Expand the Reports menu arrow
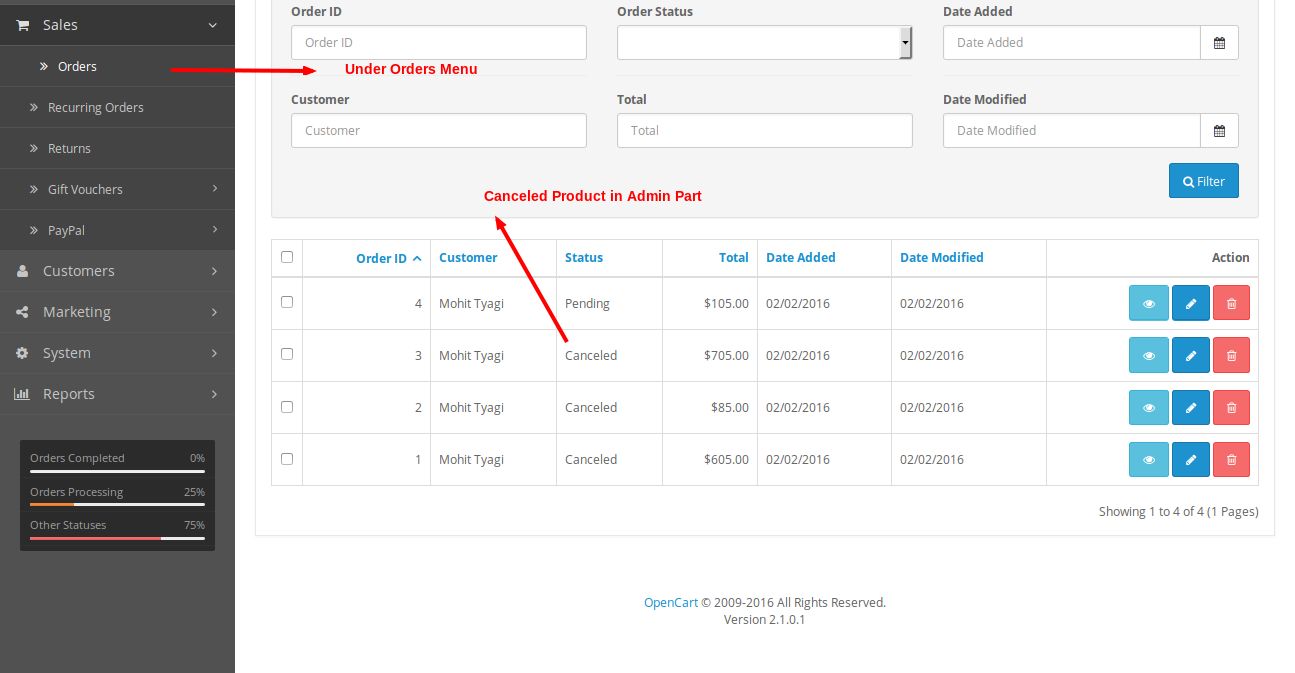1295x673 pixels. 215,394
